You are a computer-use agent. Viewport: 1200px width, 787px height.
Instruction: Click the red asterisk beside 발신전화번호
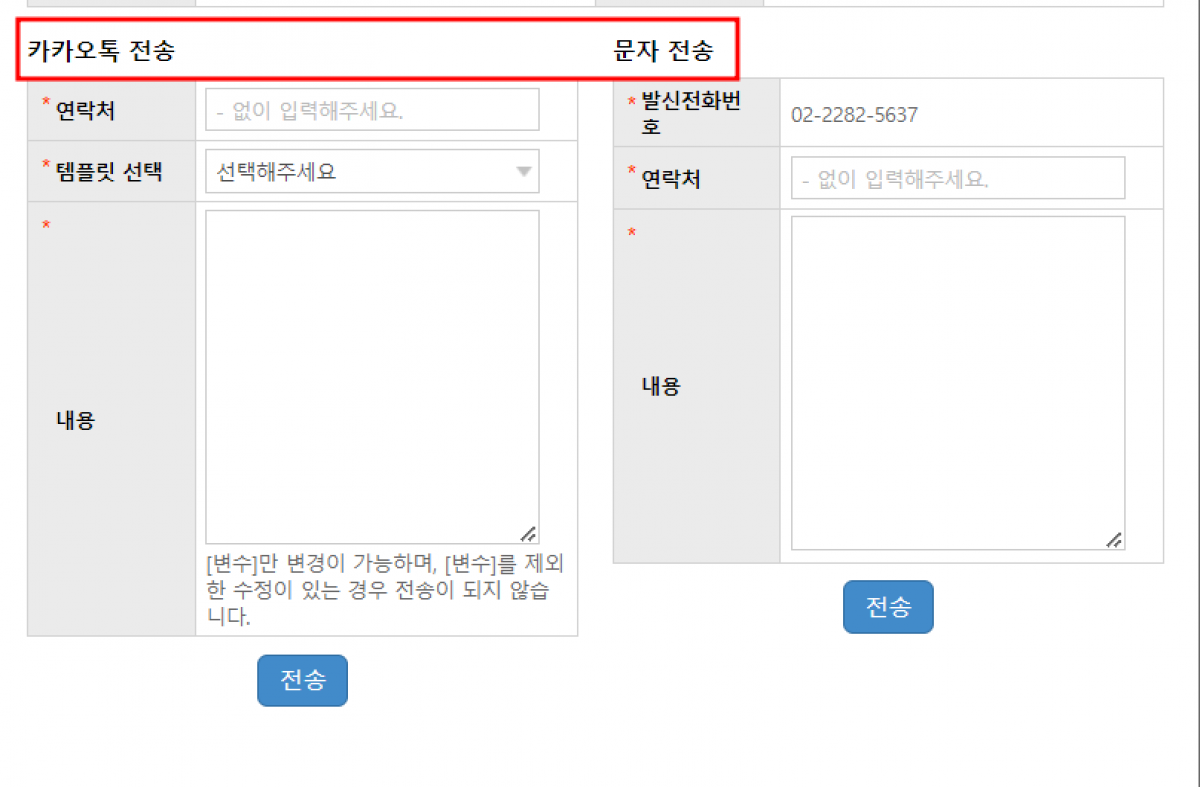coord(631,102)
